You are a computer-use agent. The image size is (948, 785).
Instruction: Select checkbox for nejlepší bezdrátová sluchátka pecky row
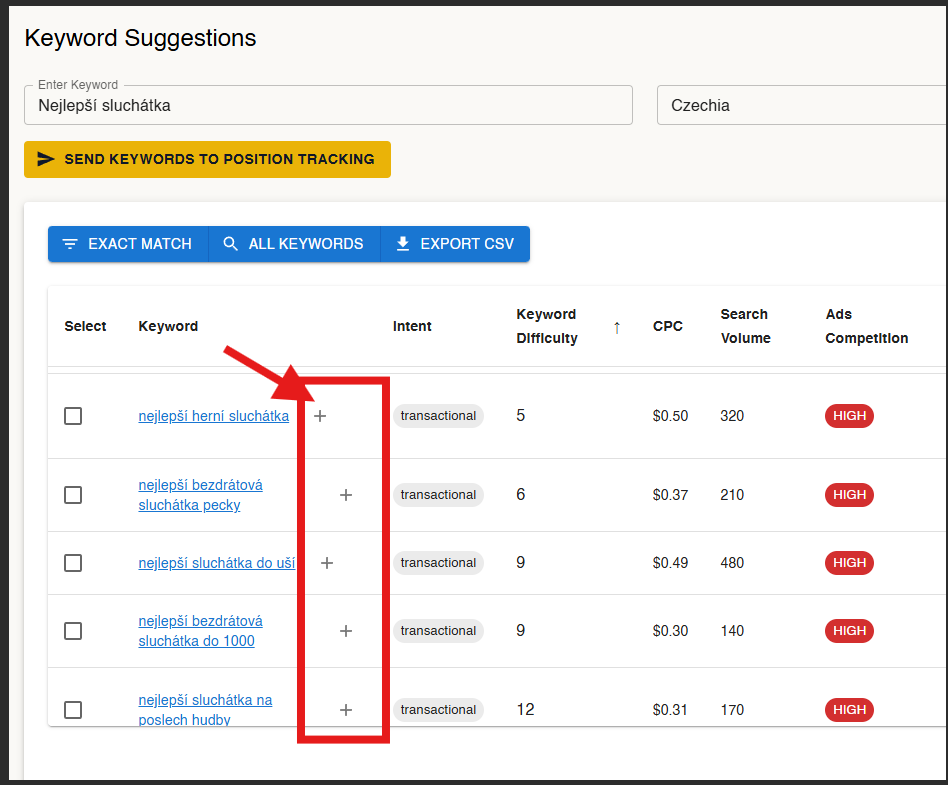pos(73,495)
